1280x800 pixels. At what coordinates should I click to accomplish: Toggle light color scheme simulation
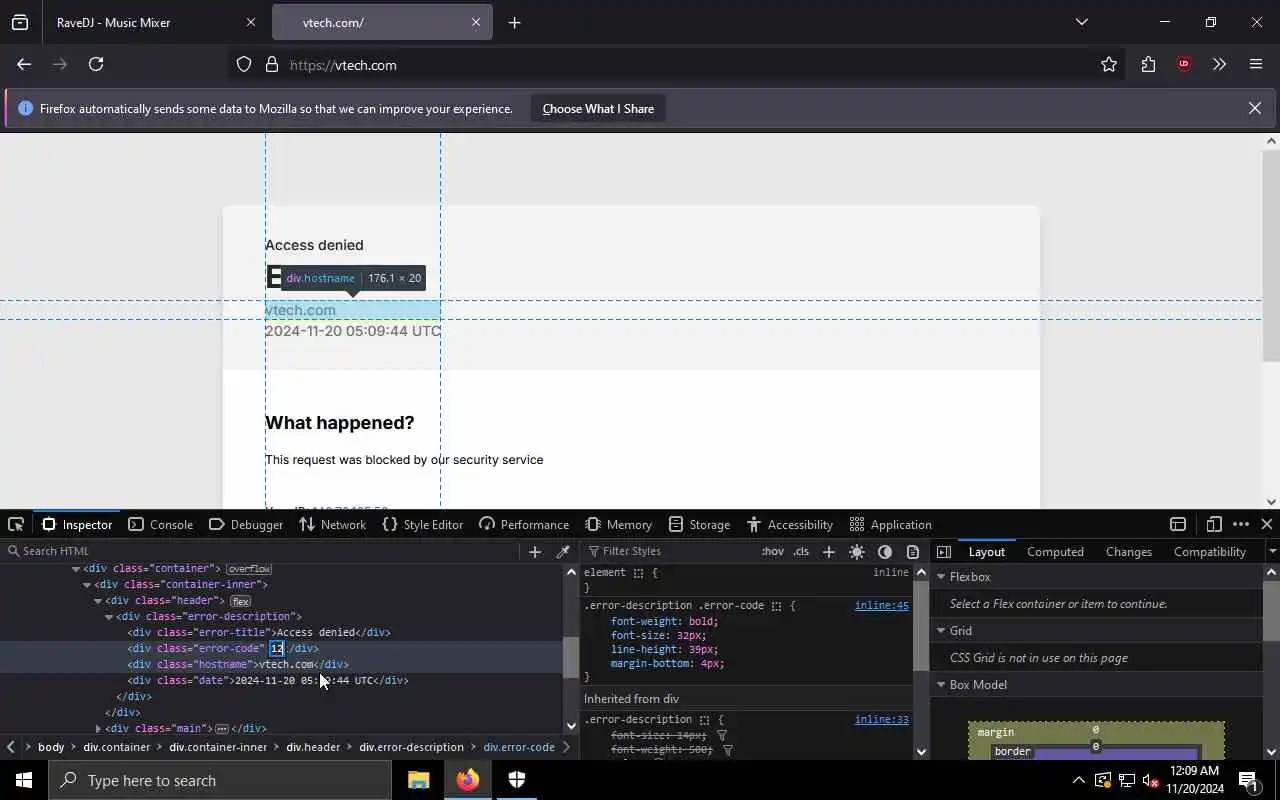coord(857,551)
